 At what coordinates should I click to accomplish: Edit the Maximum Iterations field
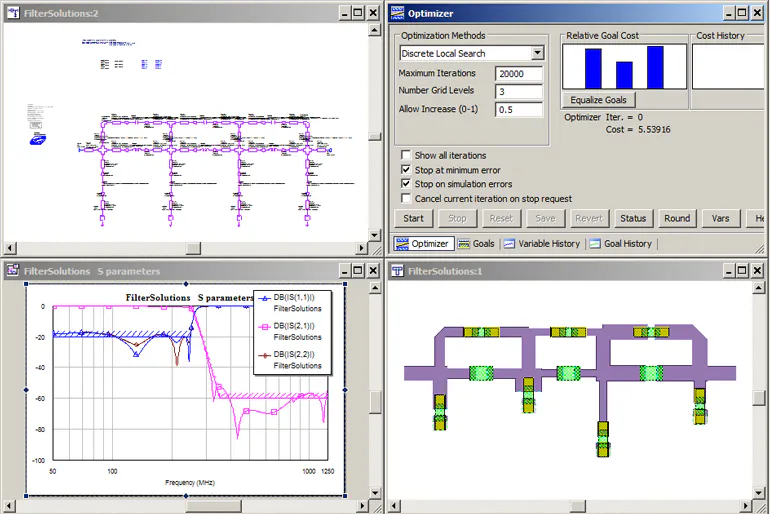(x=519, y=74)
